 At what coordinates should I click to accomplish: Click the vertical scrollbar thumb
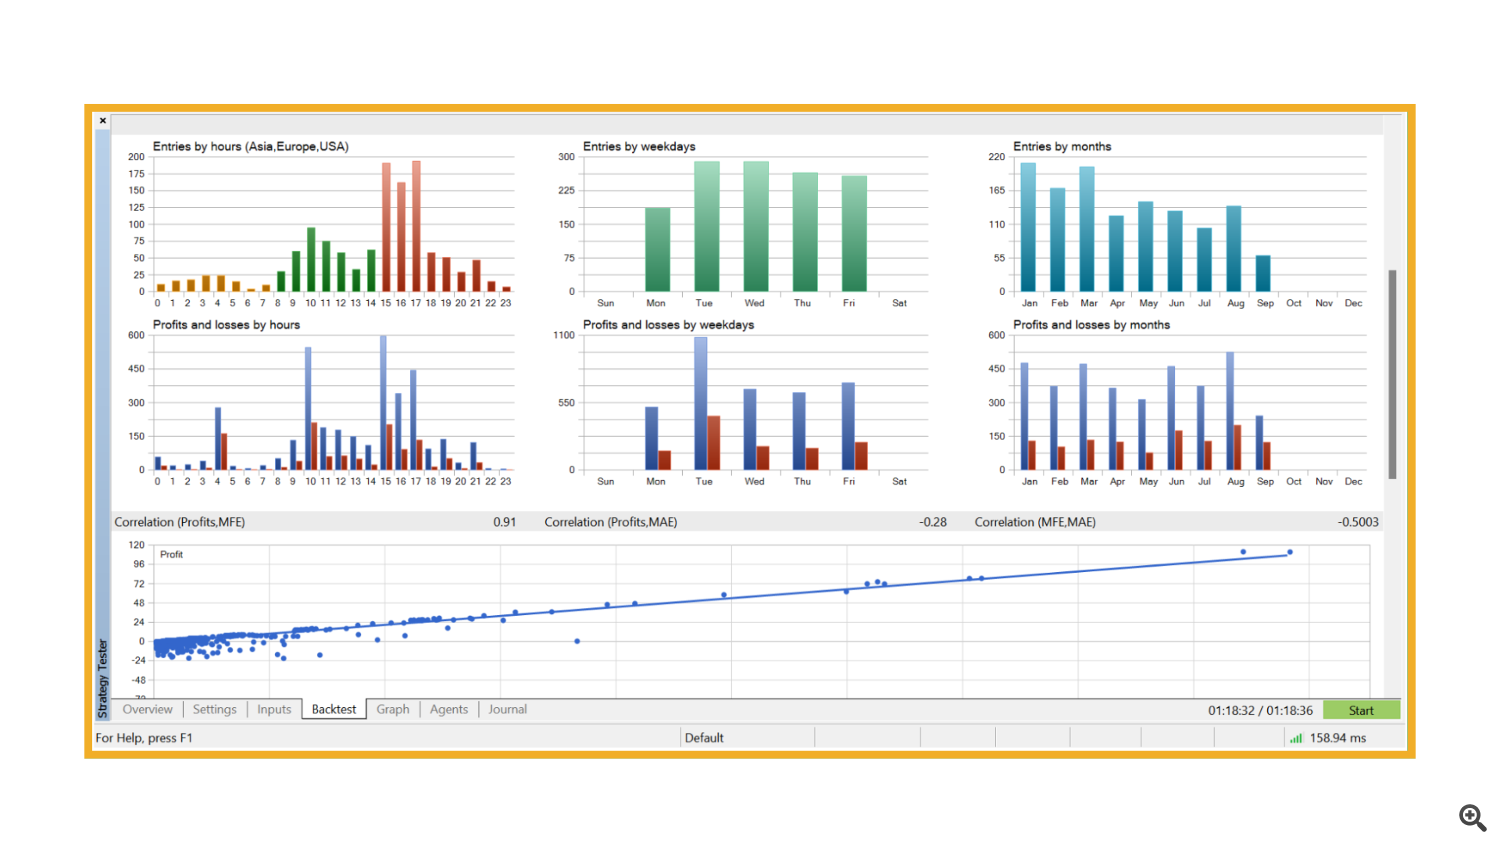click(1392, 374)
